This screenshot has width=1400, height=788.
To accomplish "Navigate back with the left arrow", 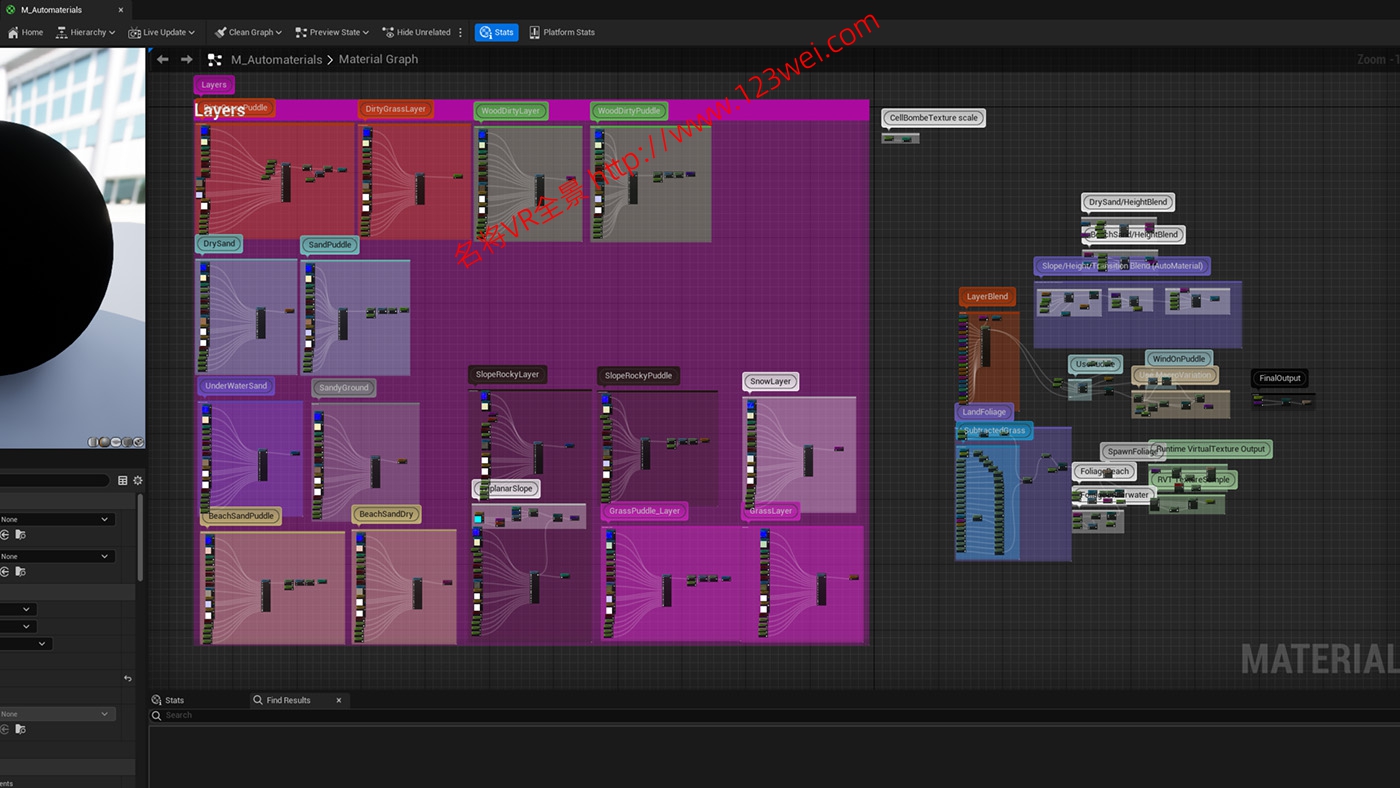I will 163,60.
